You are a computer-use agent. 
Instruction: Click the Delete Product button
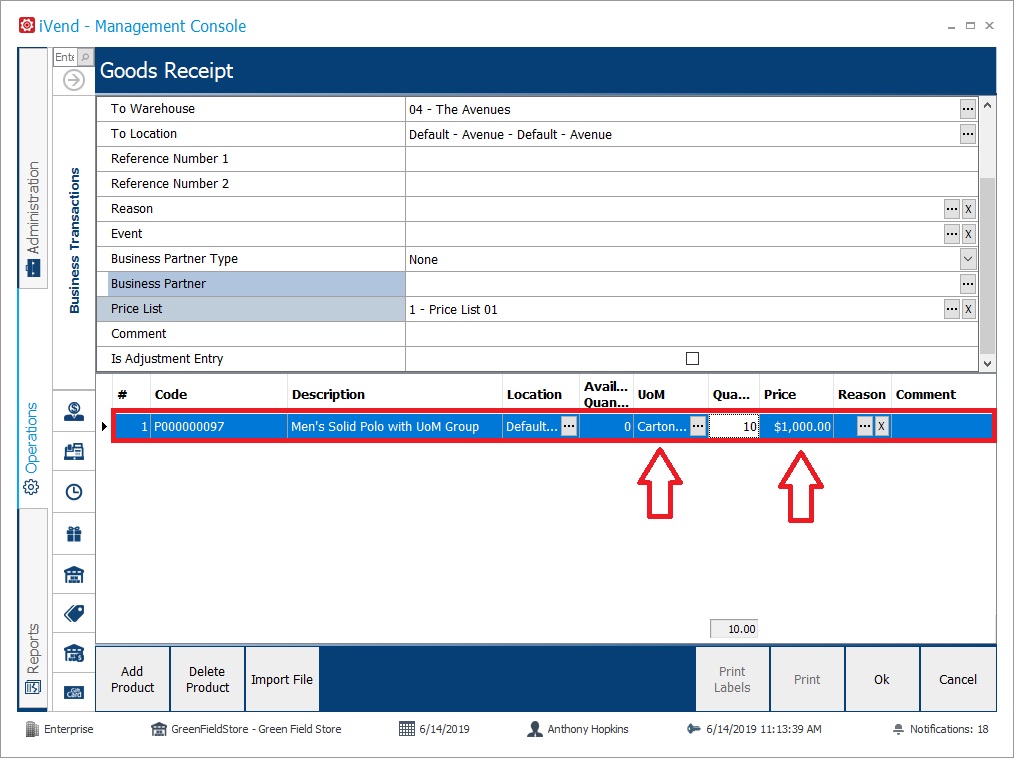pyautogui.click(x=208, y=679)
